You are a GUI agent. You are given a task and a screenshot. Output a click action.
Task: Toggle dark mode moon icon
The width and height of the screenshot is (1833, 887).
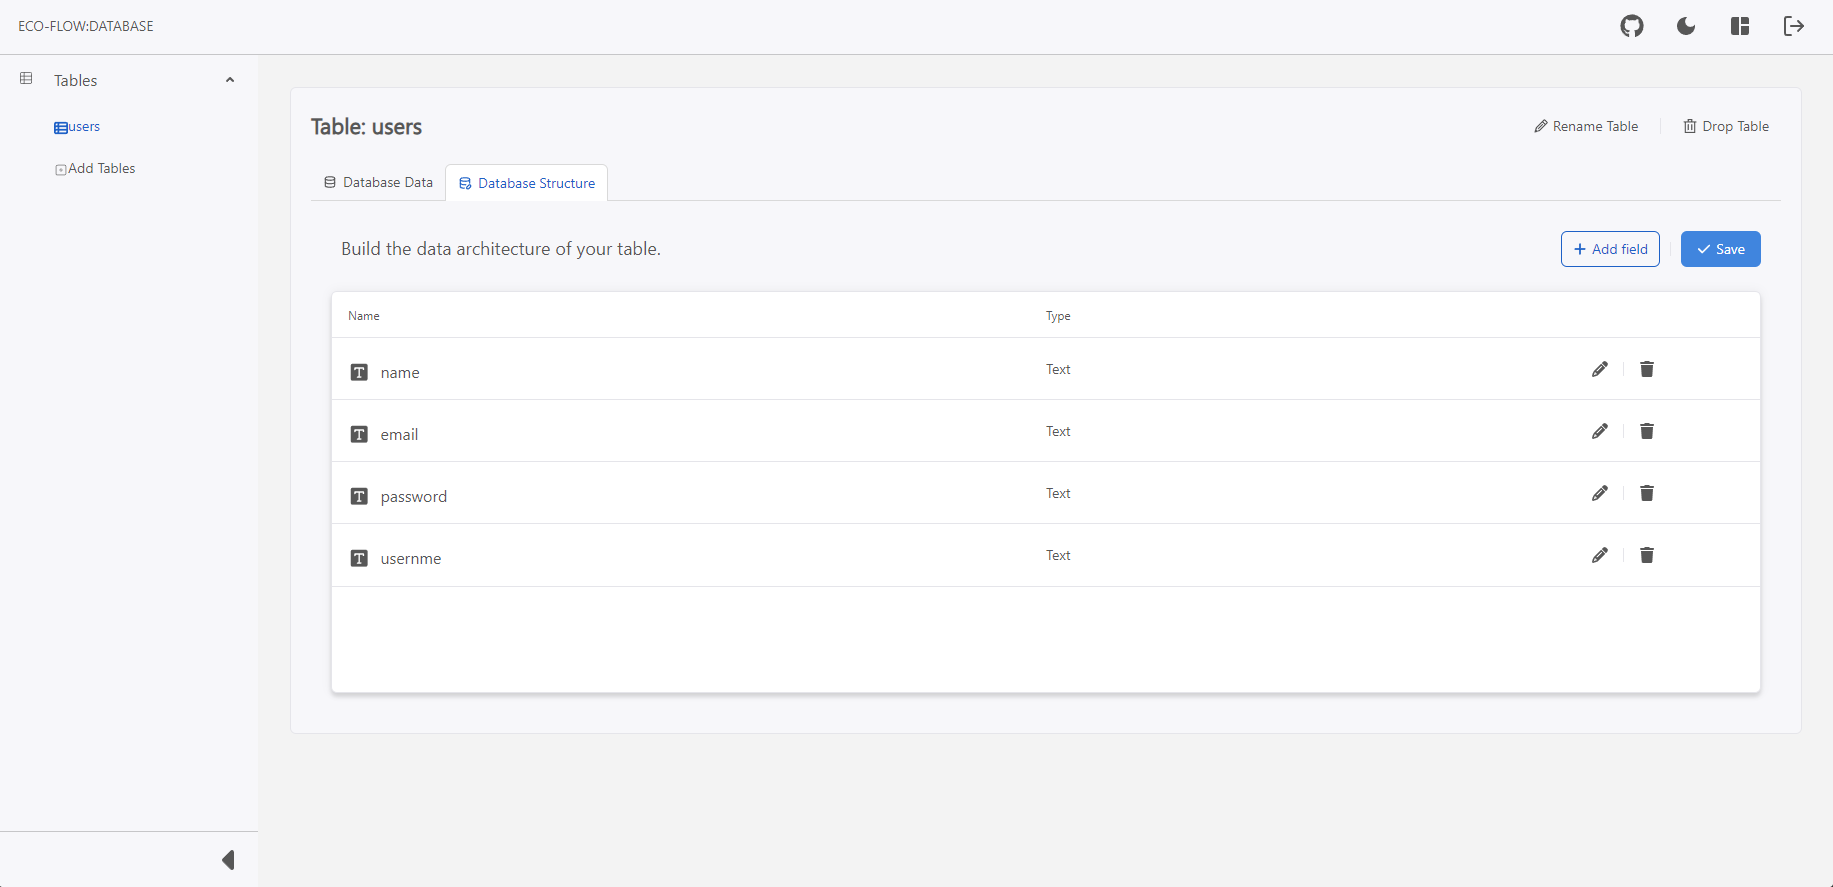coord(1686,26)
